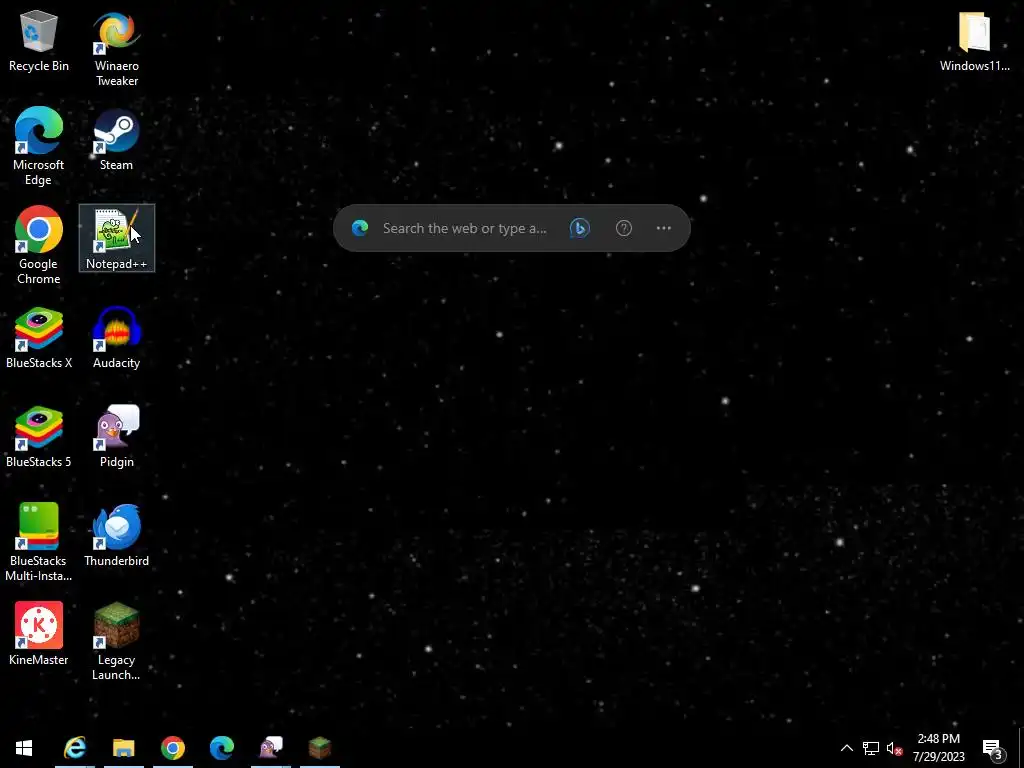The height and width of the screenshot is (768, 1024).
Task: Open the Windows Start menu
Action: tap(24, 748)
